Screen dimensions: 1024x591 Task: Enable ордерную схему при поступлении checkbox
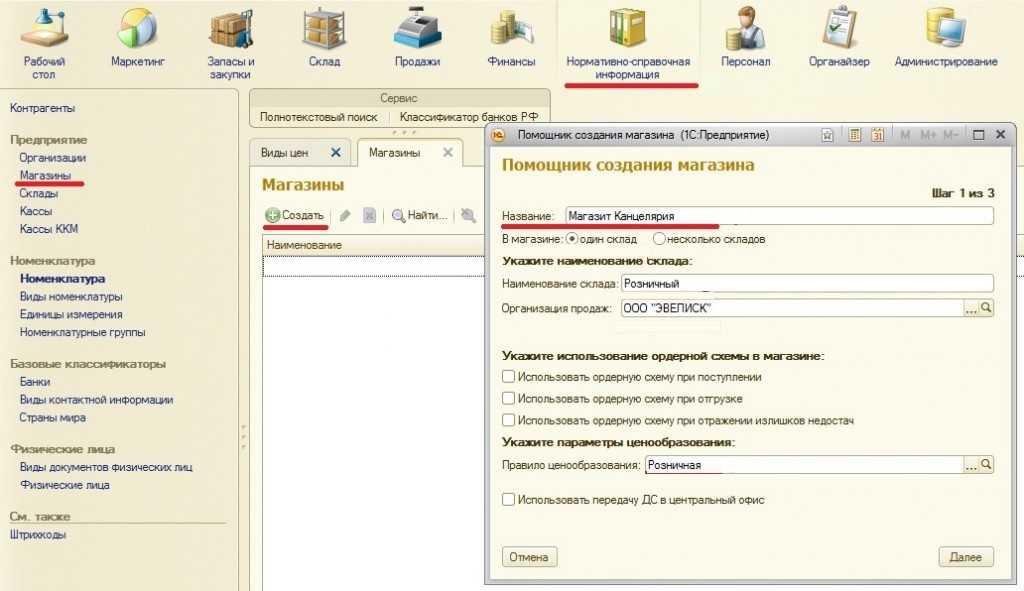tap(509, 377)
